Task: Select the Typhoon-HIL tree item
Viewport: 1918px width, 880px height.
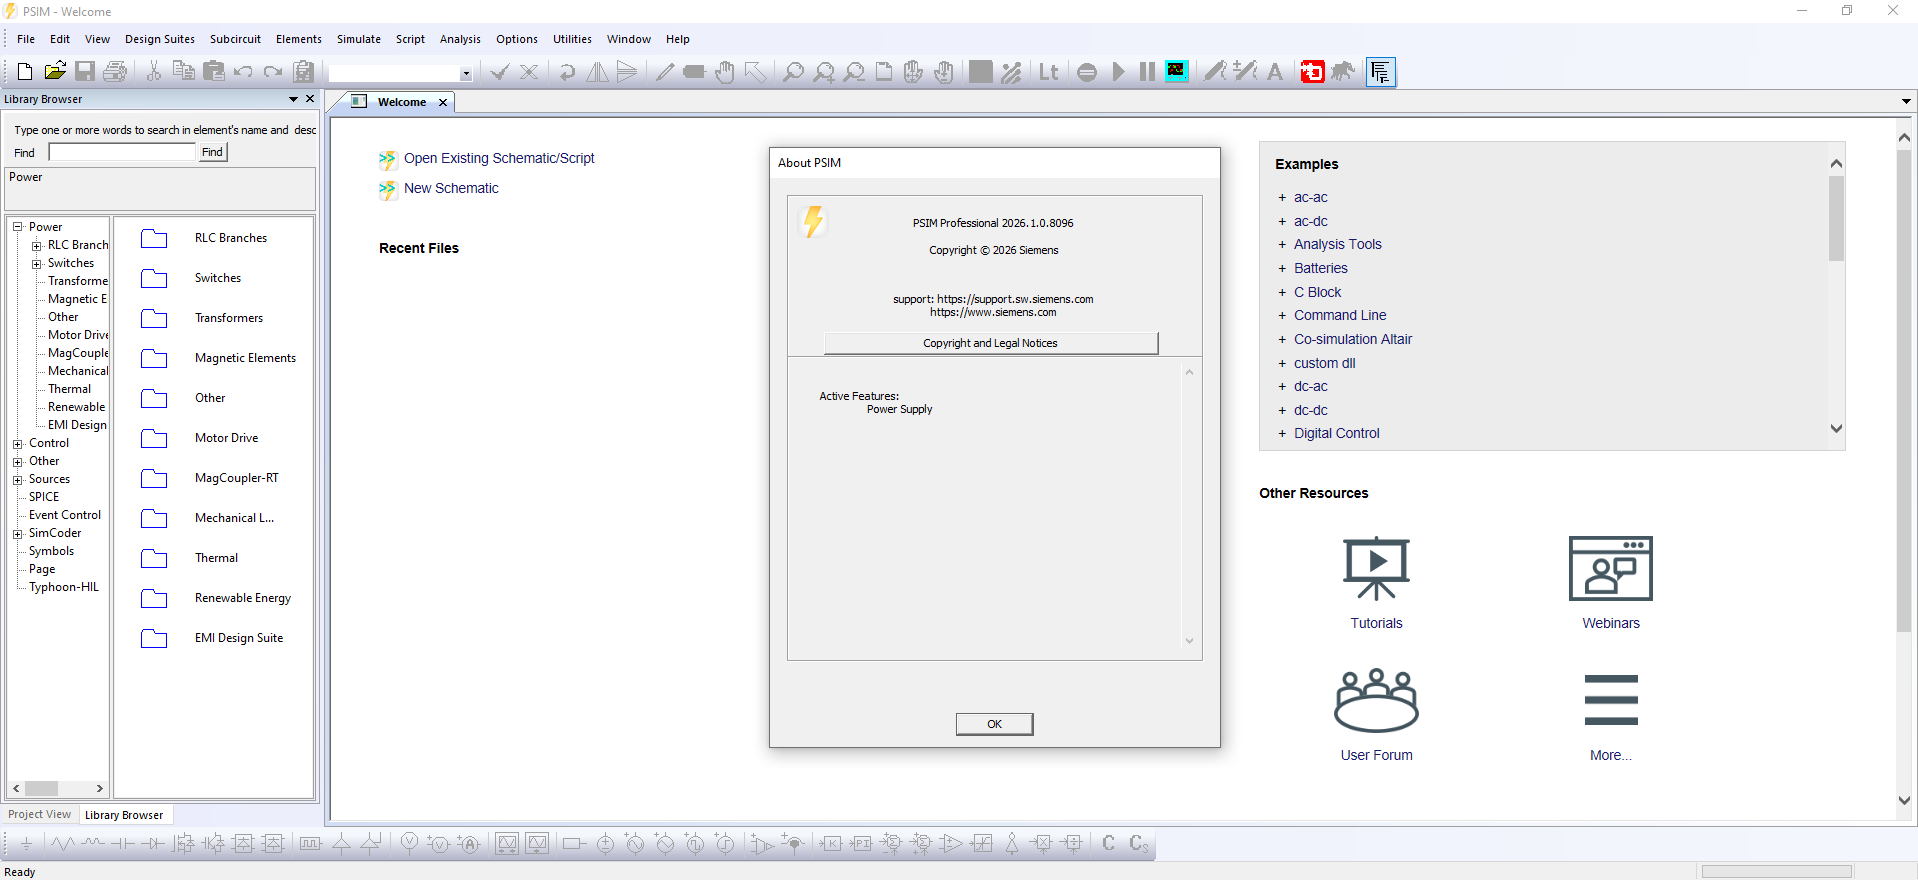Action: [x=64, y=587]
